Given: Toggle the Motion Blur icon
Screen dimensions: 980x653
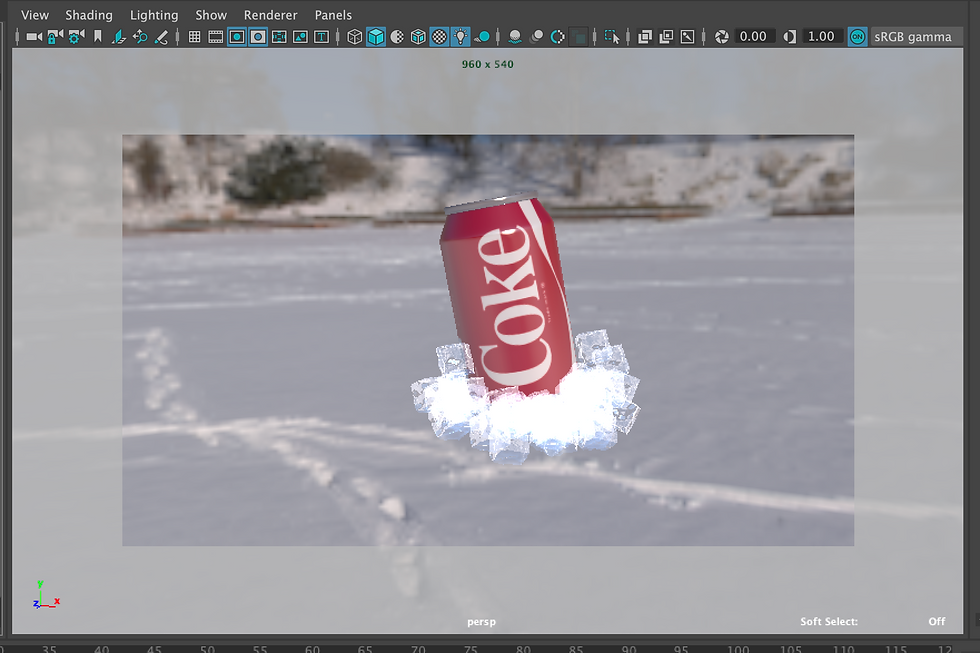Looking at the screenshot, I should (x=536, y=37).
